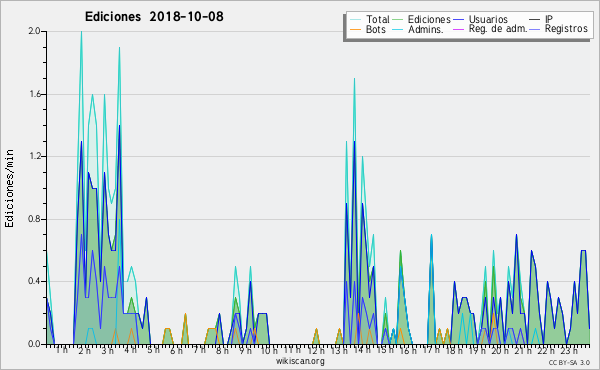Select the 'Admins.' legend entry
Screen dimensions: 600x370
pyautogui.click(x=426, y=29)
